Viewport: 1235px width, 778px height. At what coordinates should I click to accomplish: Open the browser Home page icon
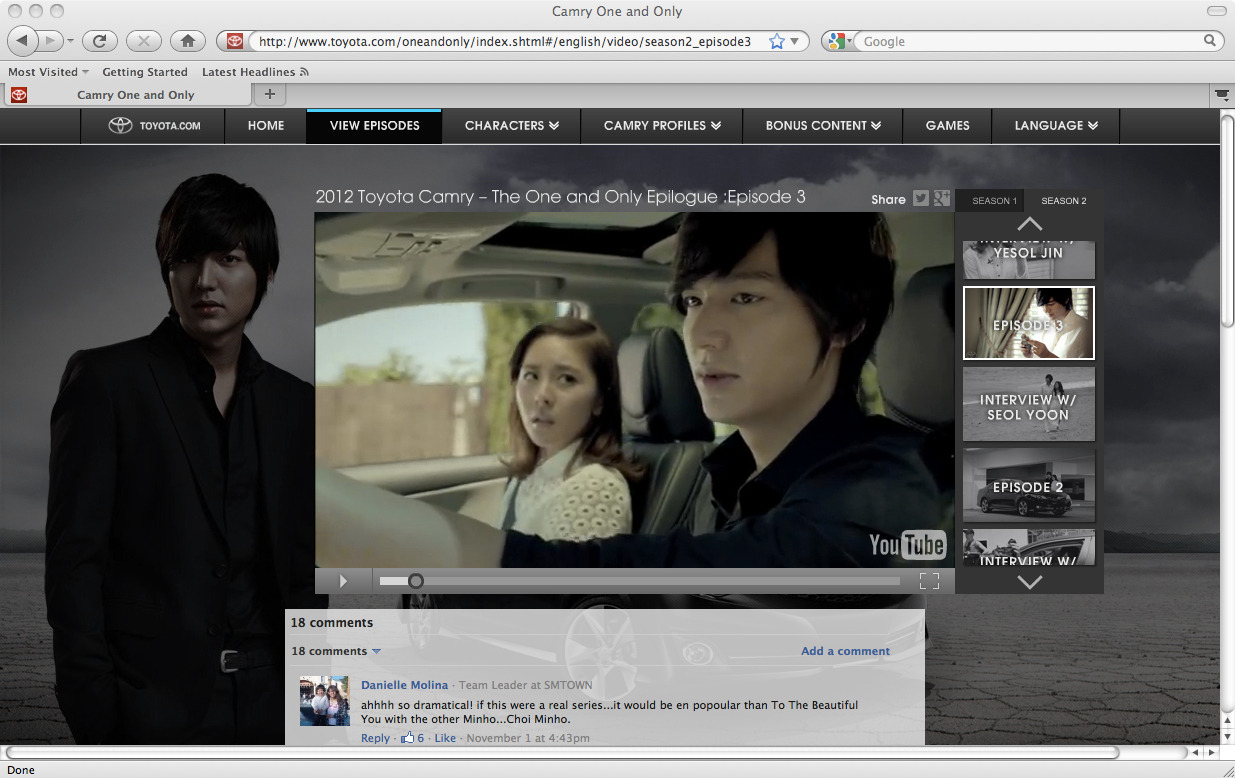pos(187,41)
